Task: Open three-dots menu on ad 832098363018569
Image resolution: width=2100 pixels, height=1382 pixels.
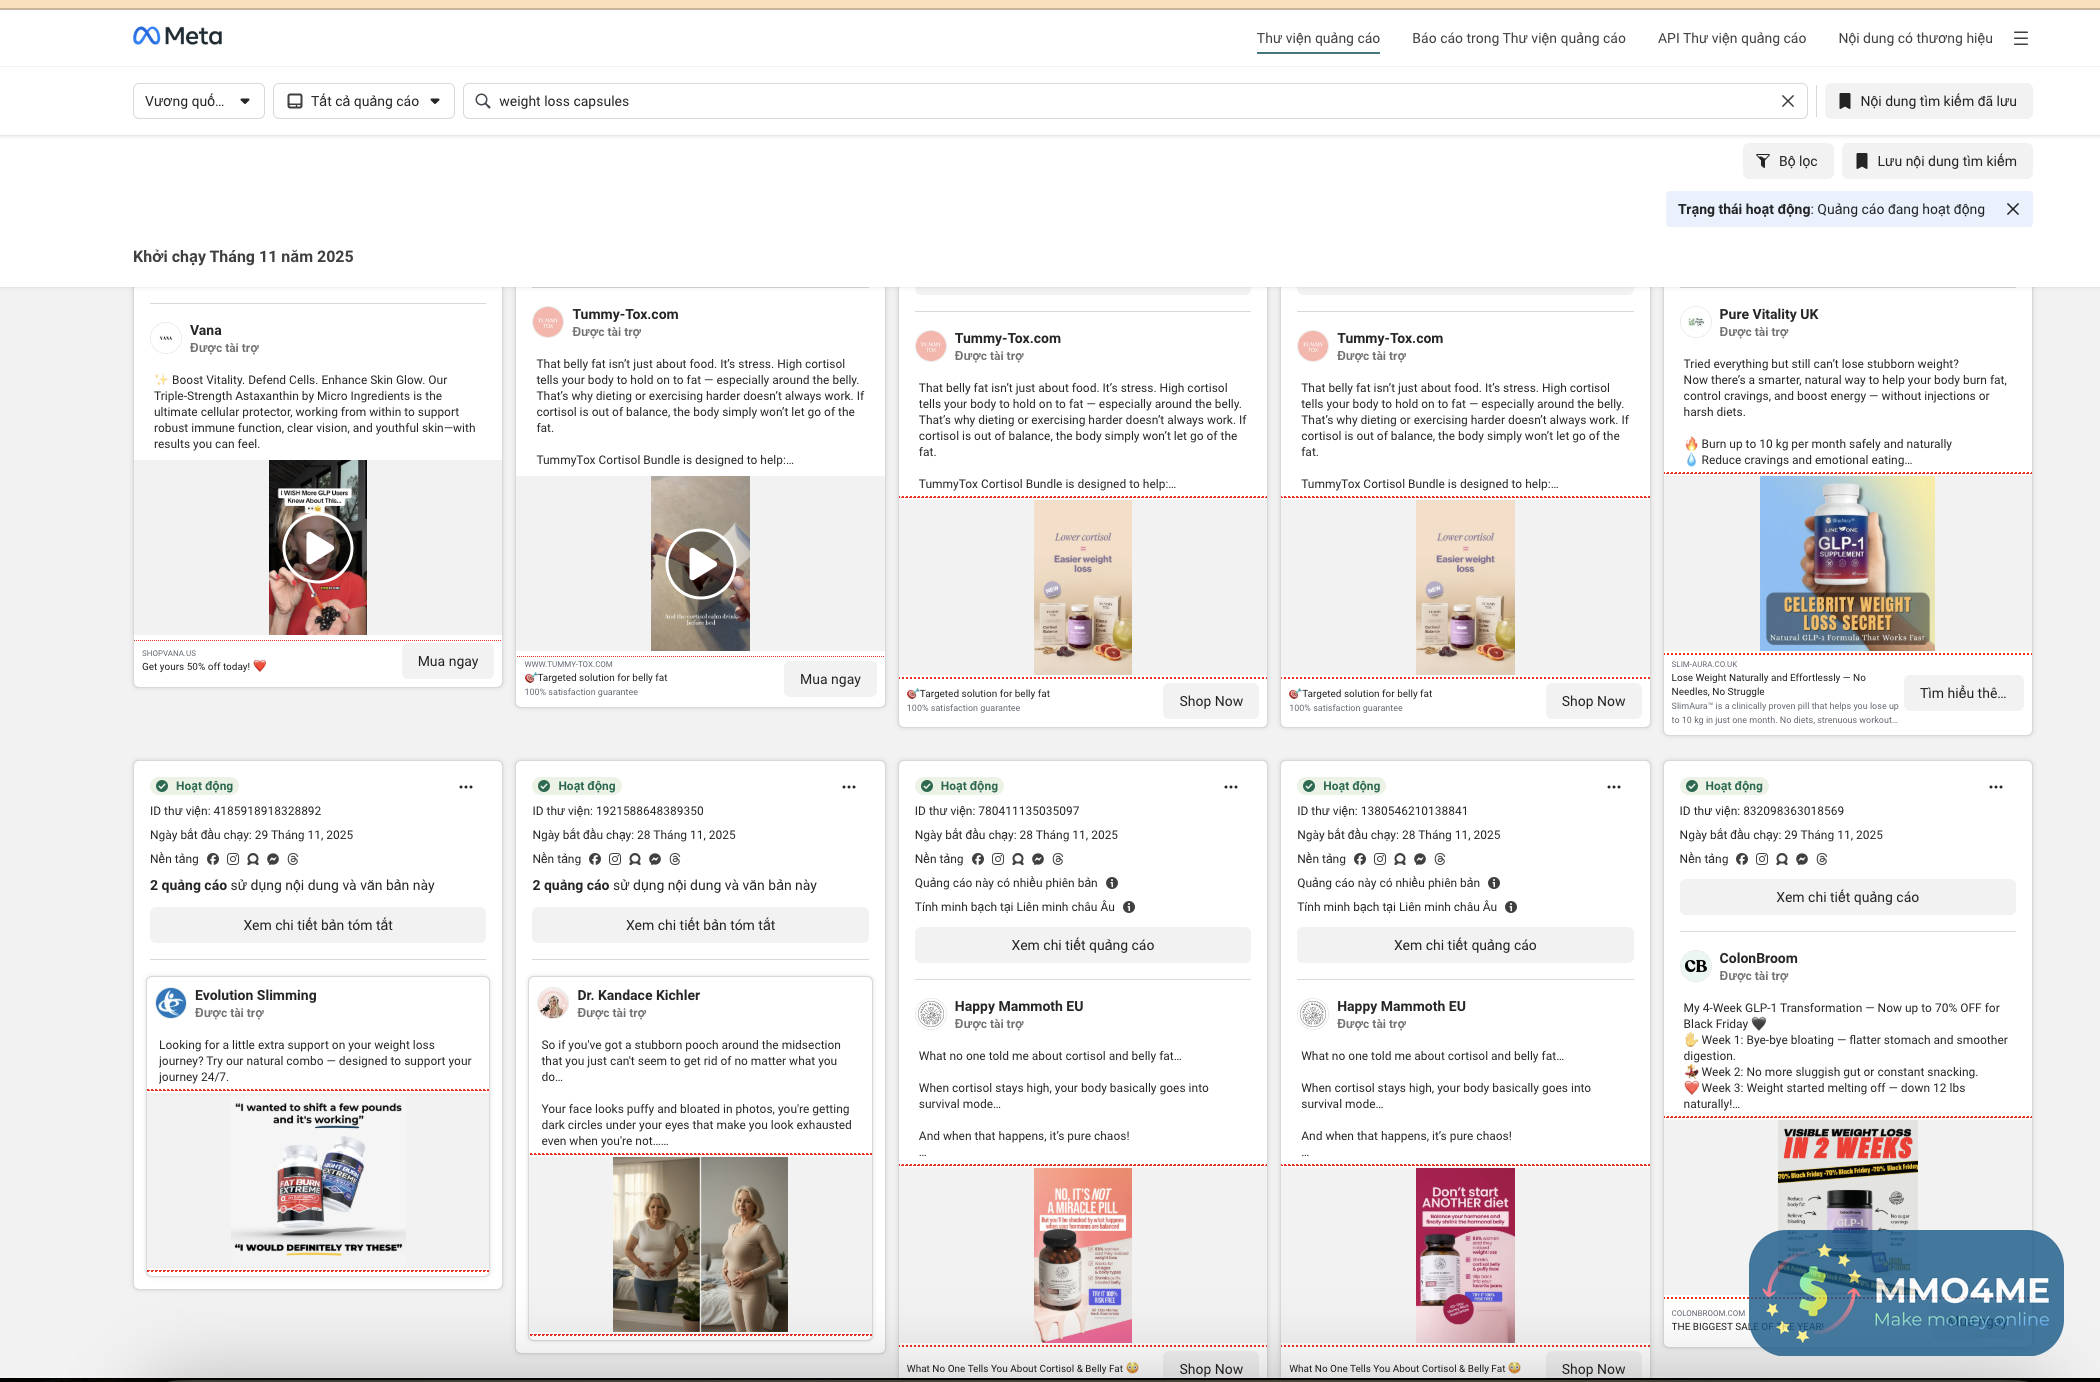Action: coord(1996,787)
